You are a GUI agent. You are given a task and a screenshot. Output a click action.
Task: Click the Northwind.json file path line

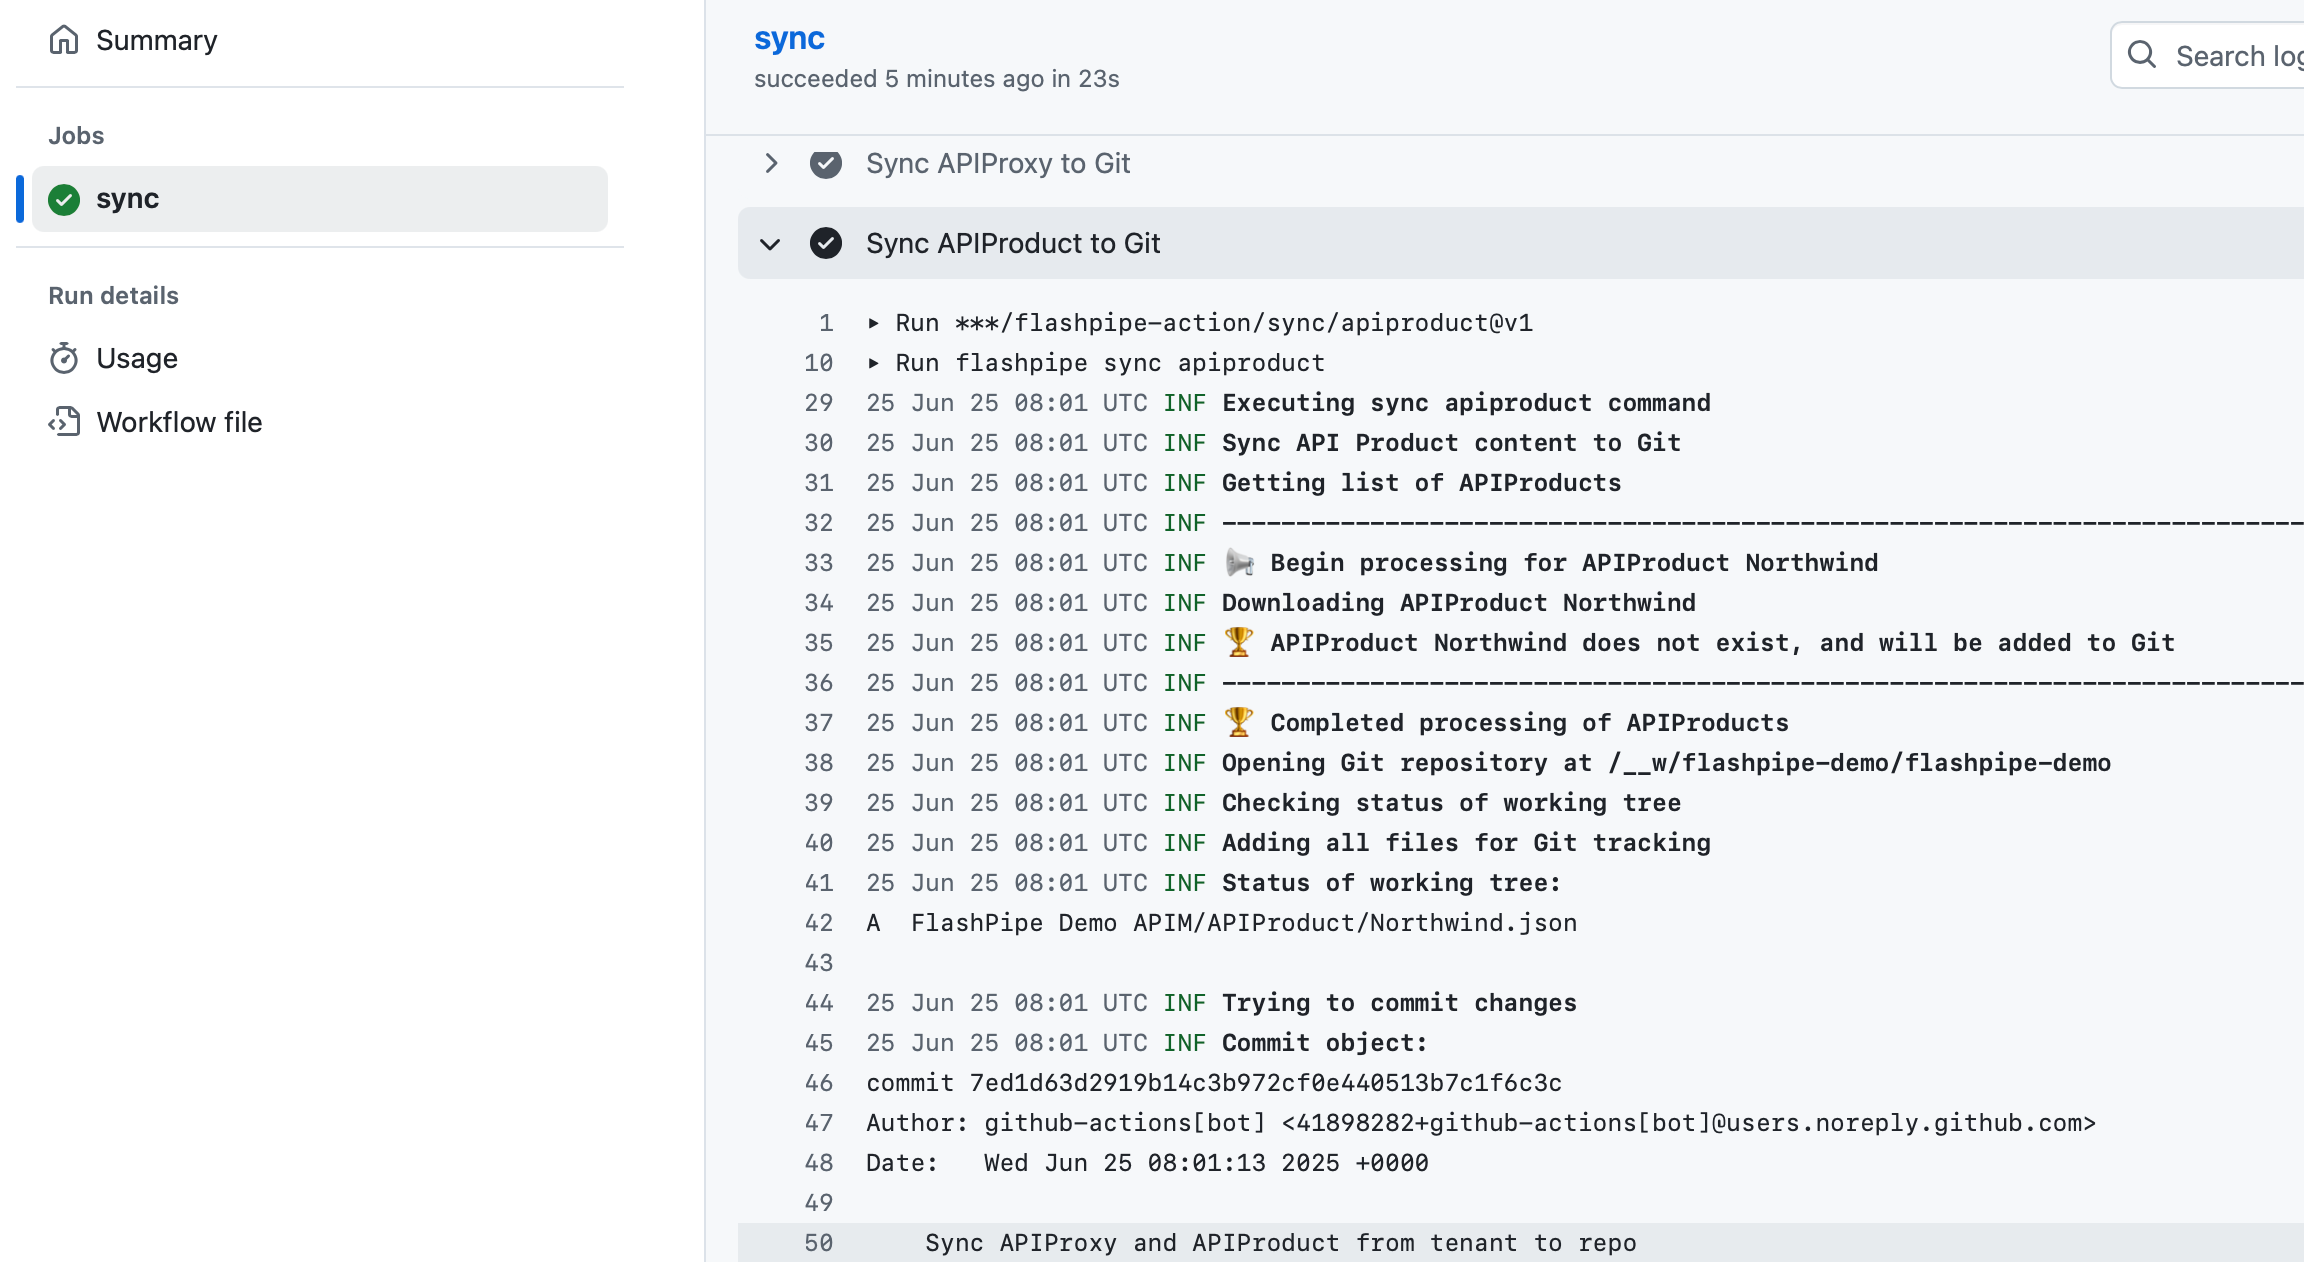(x=1221, y=923)
